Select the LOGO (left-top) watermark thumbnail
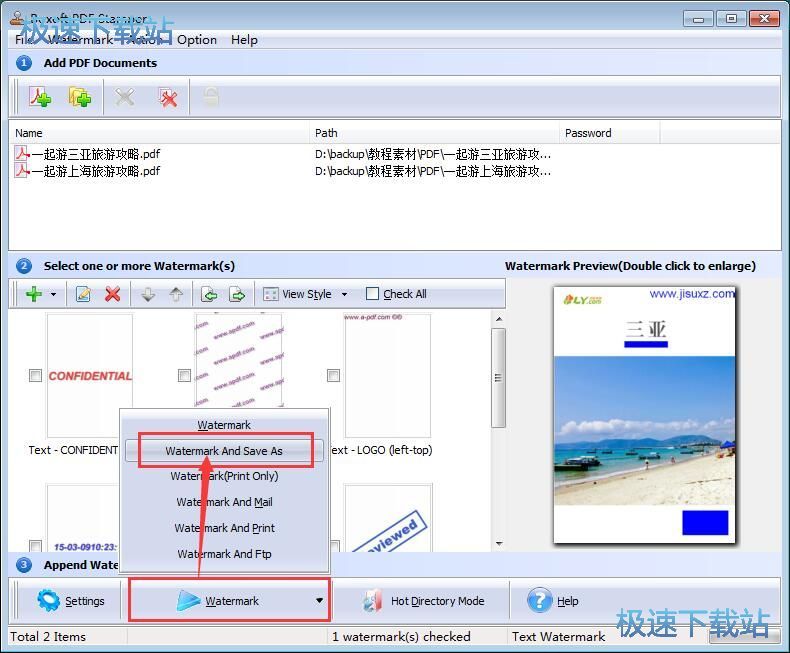 387,375
